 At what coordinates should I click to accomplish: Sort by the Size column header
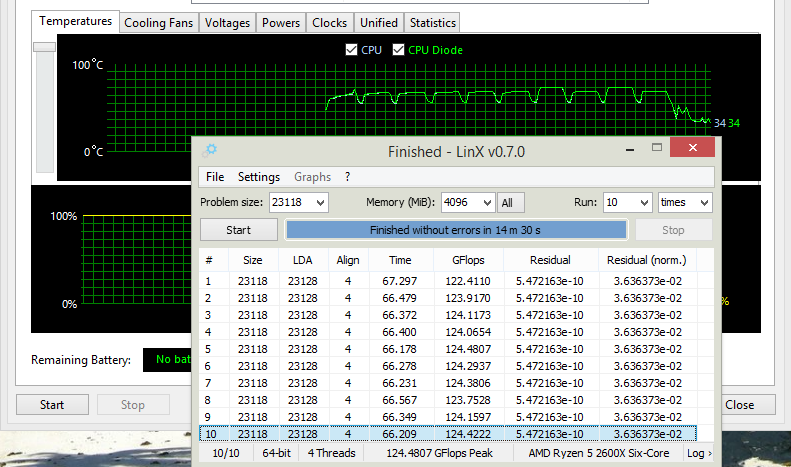click(x=253, y=260)
